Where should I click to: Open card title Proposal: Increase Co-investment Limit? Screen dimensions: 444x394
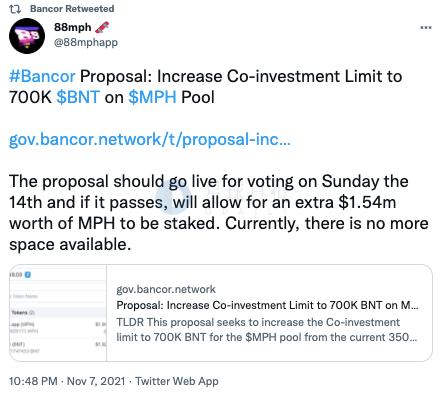point(267,305)
